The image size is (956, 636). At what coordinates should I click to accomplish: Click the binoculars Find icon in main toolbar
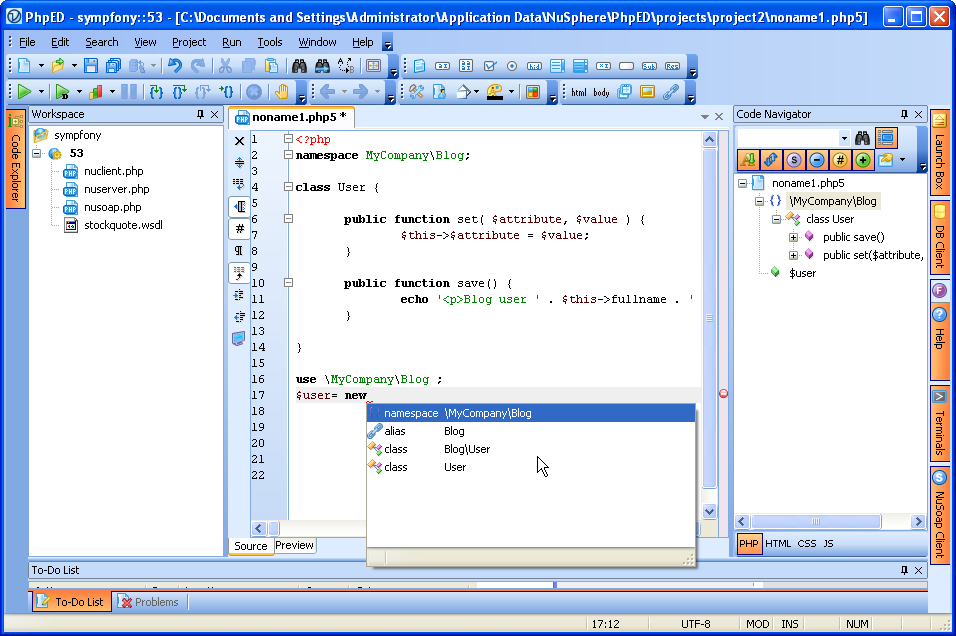(298, 66)
